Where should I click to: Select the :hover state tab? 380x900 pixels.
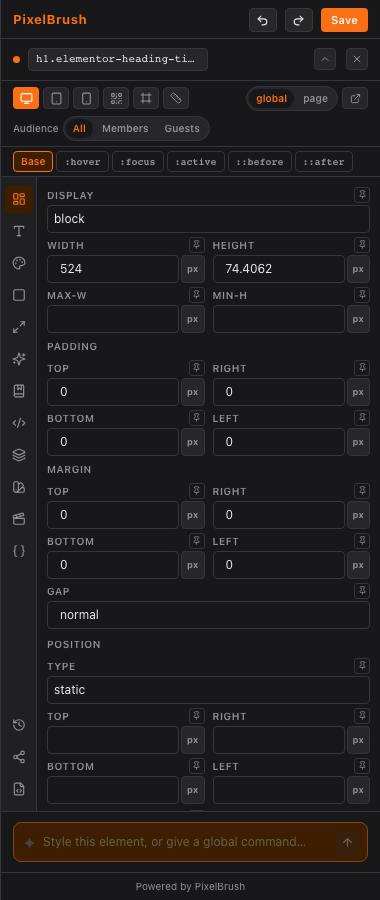(x=83, y=161)
